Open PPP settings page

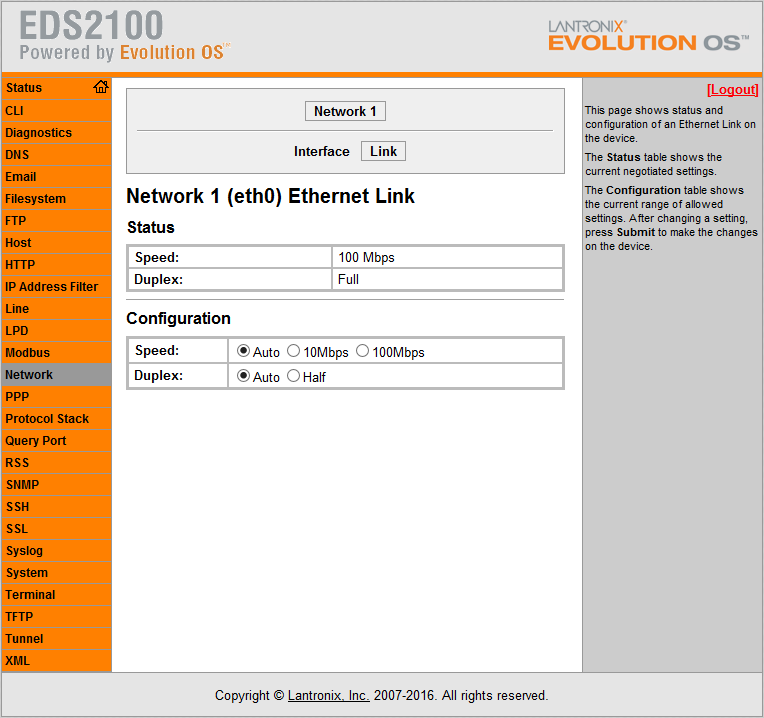57,397
